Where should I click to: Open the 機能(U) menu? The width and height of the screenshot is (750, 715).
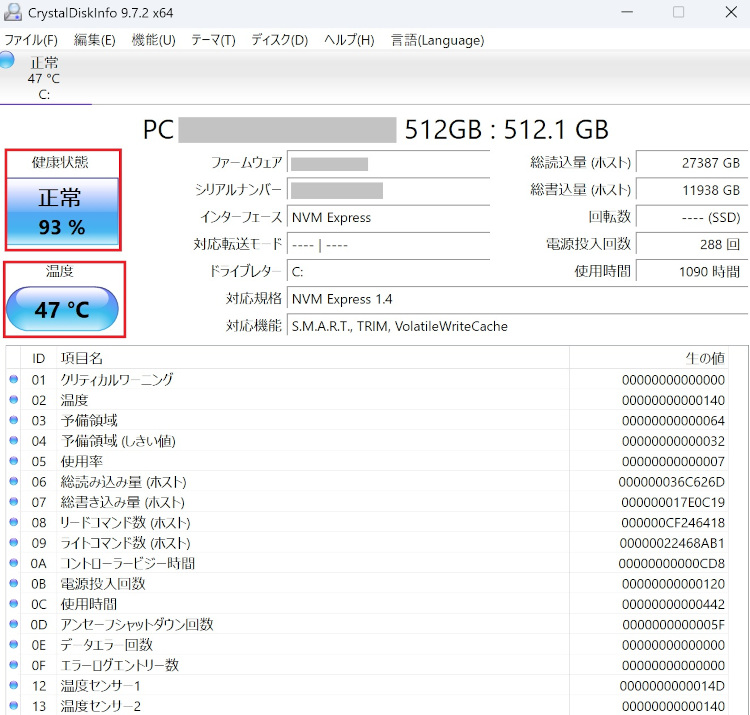[154, 40]
